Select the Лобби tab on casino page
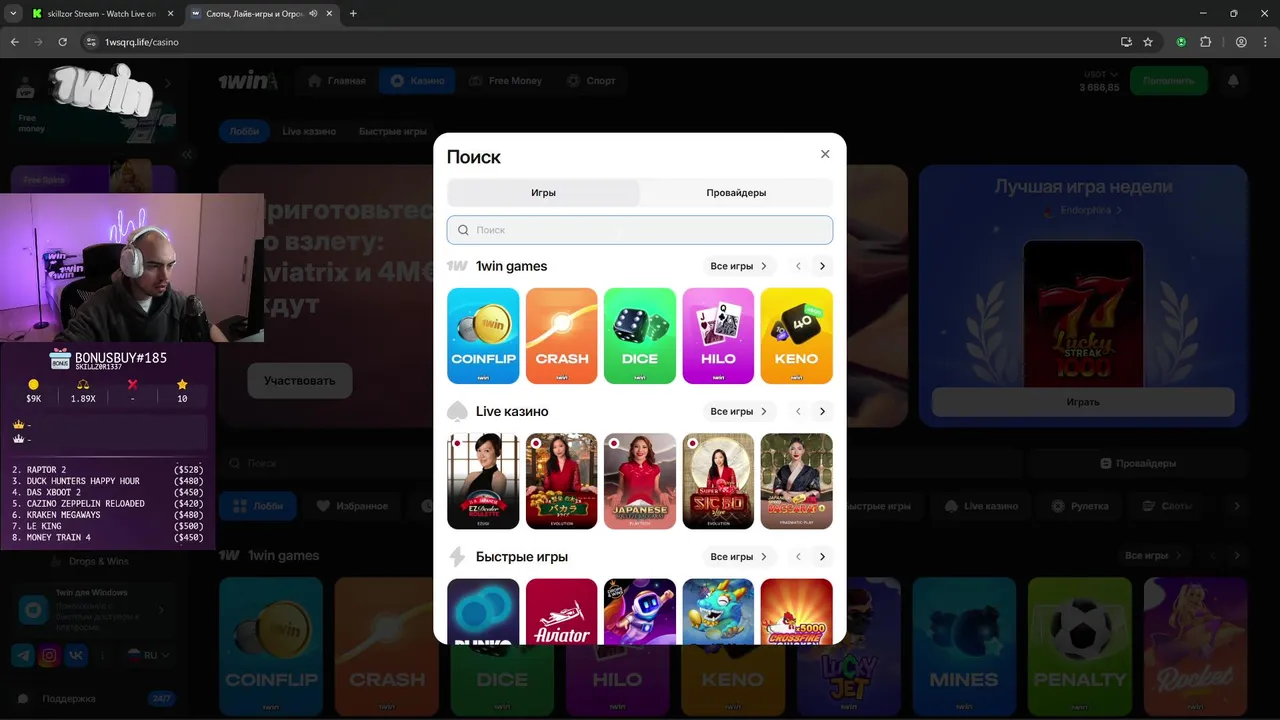 (244, 131)
